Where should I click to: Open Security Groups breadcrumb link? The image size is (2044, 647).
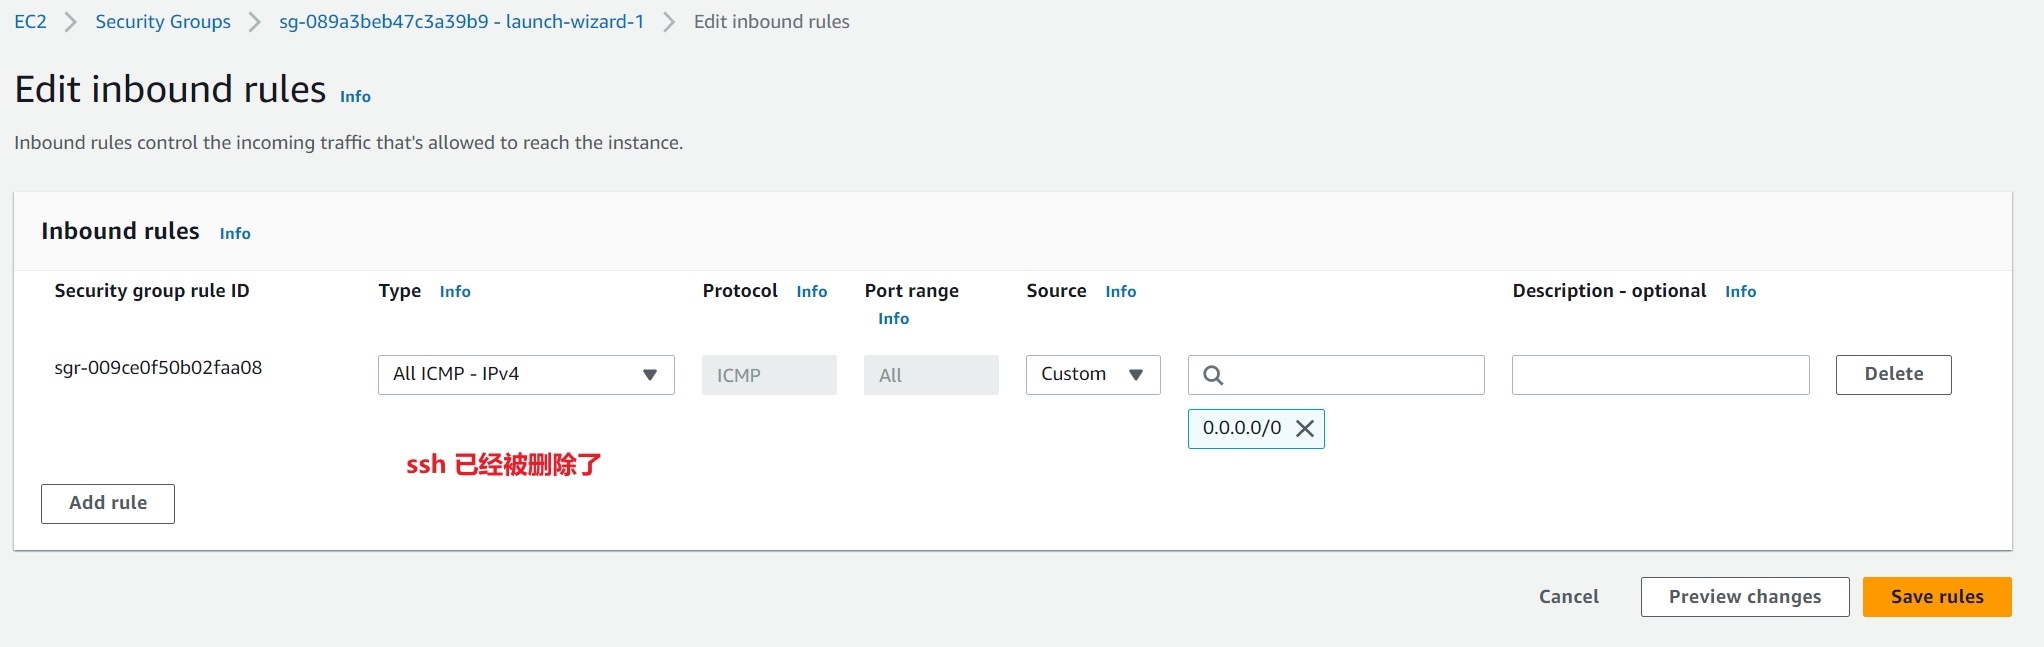[163, 22]
